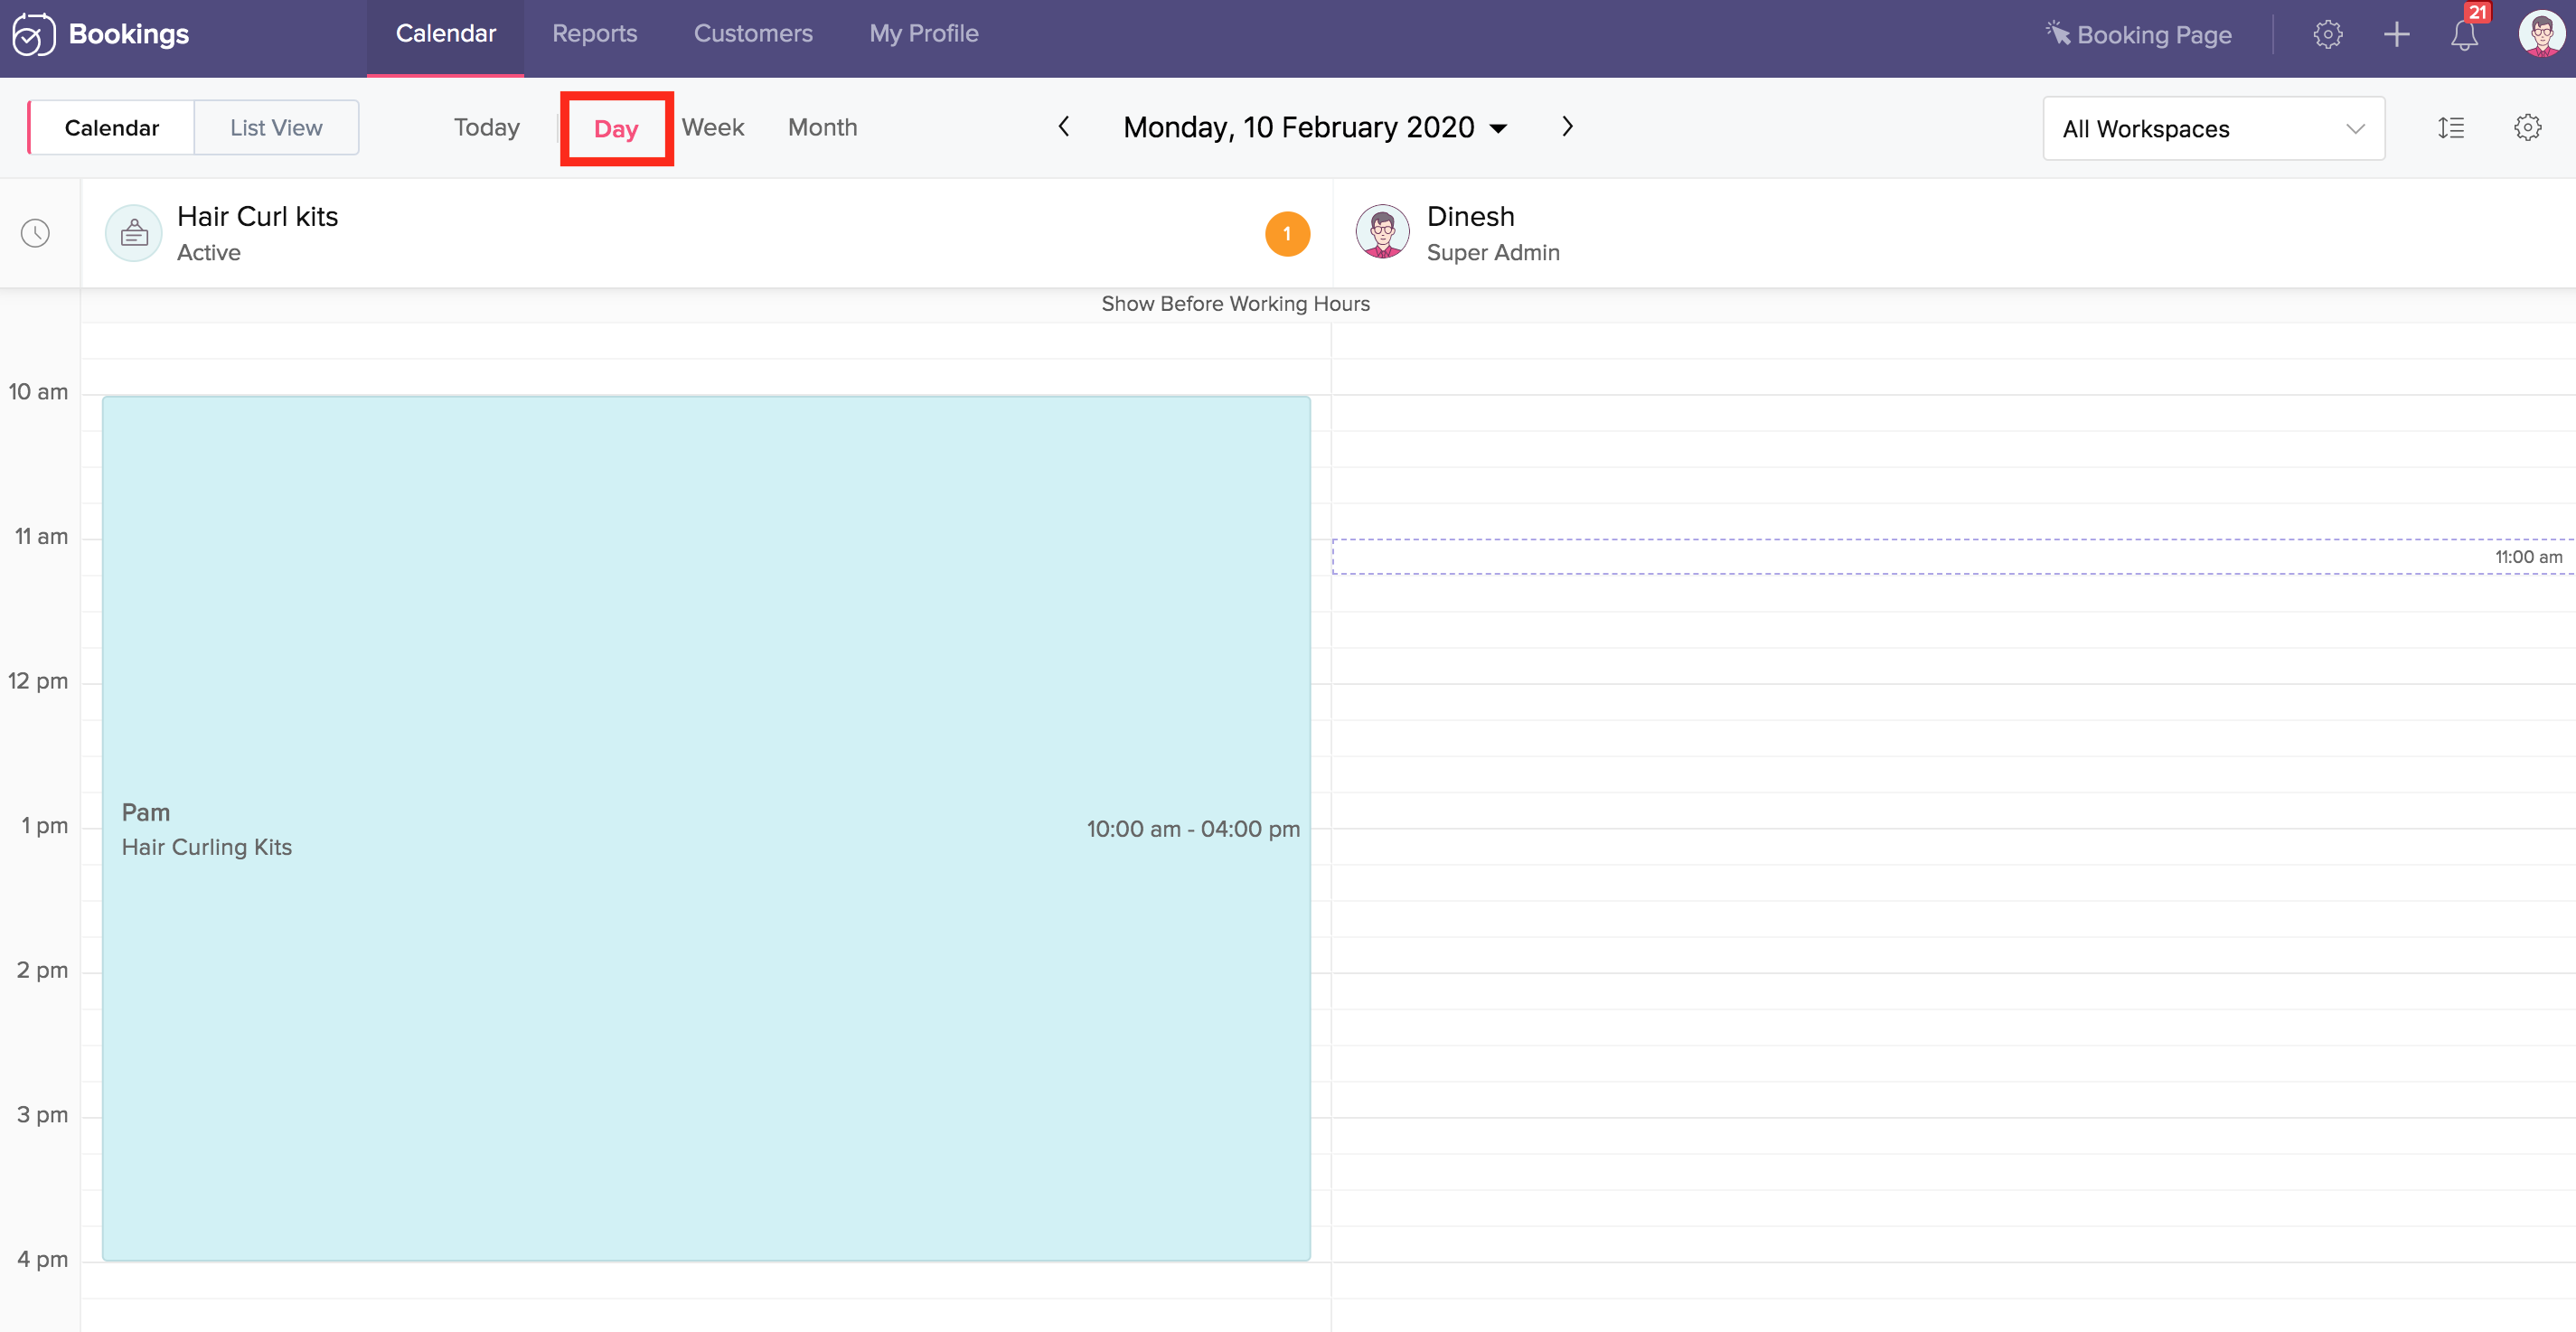This screenshot has width=2576, height=1332.
Task: Open user profile avatar in top bar
Action: tap(2541, 35)
